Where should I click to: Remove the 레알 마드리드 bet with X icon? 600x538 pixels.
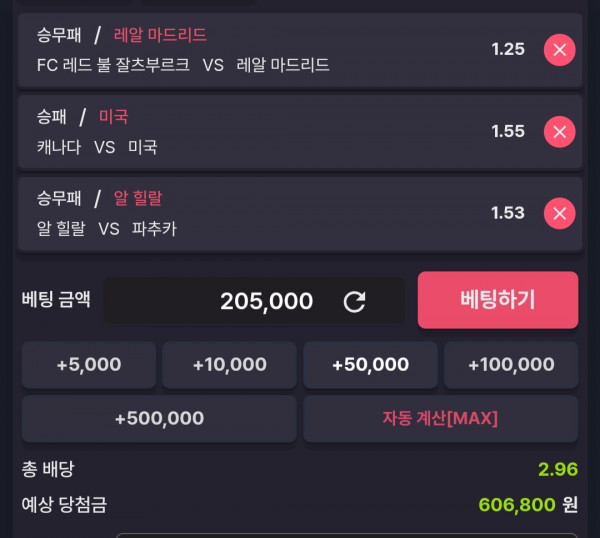coord(559,50)
